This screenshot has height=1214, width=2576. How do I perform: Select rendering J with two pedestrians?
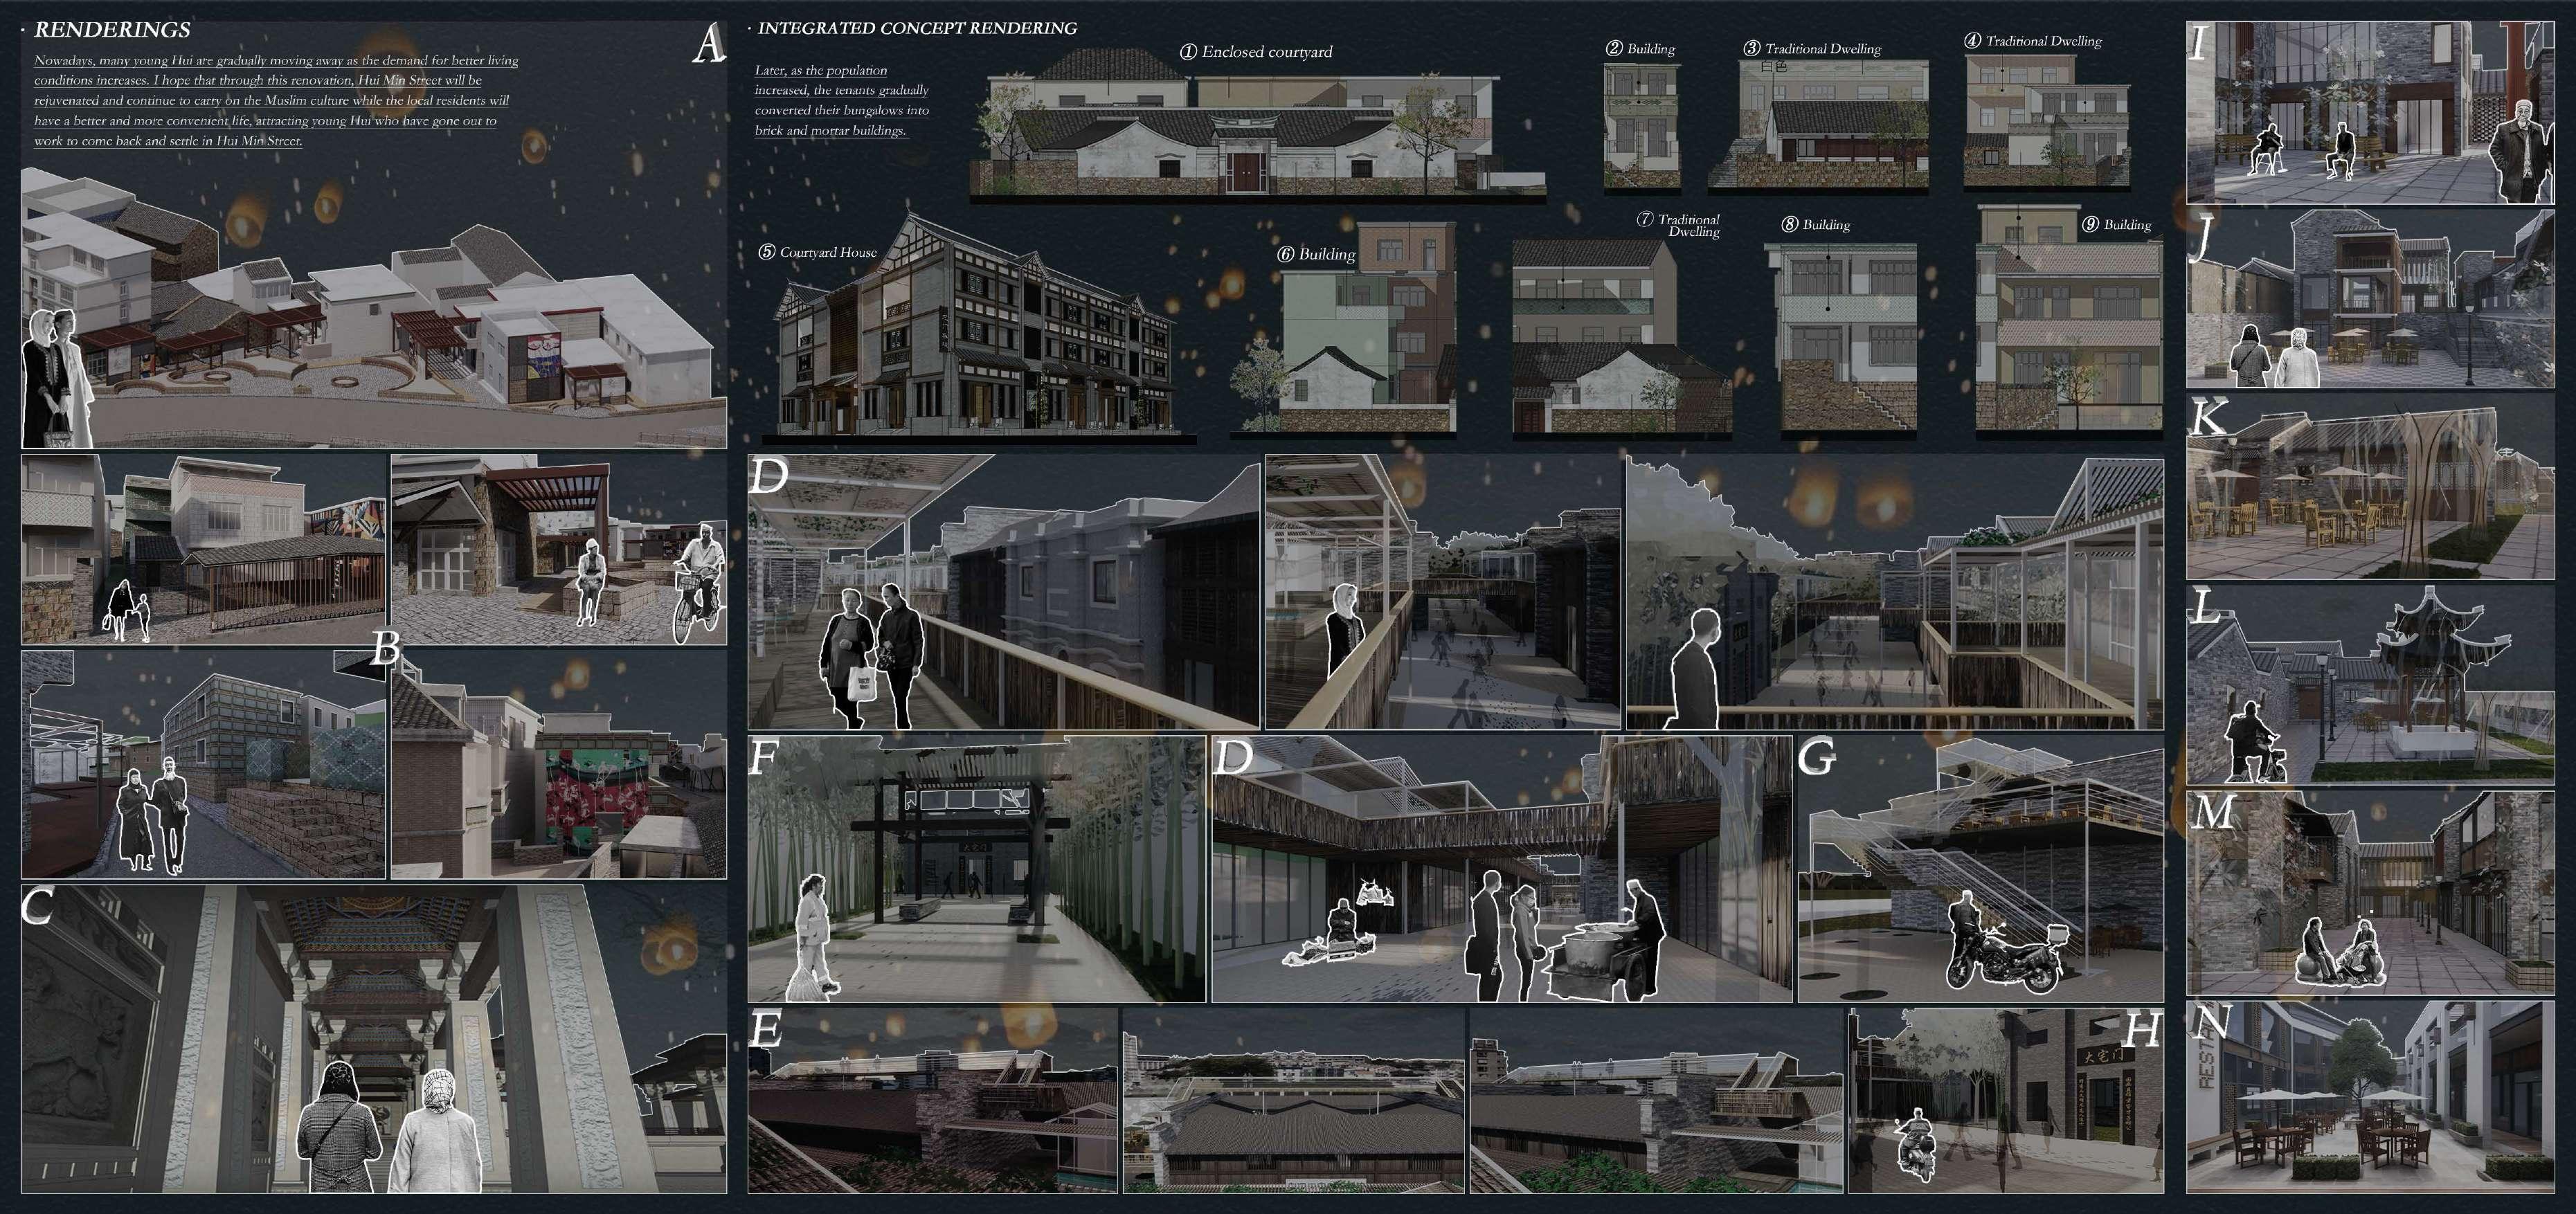[x=2369, y=298]
